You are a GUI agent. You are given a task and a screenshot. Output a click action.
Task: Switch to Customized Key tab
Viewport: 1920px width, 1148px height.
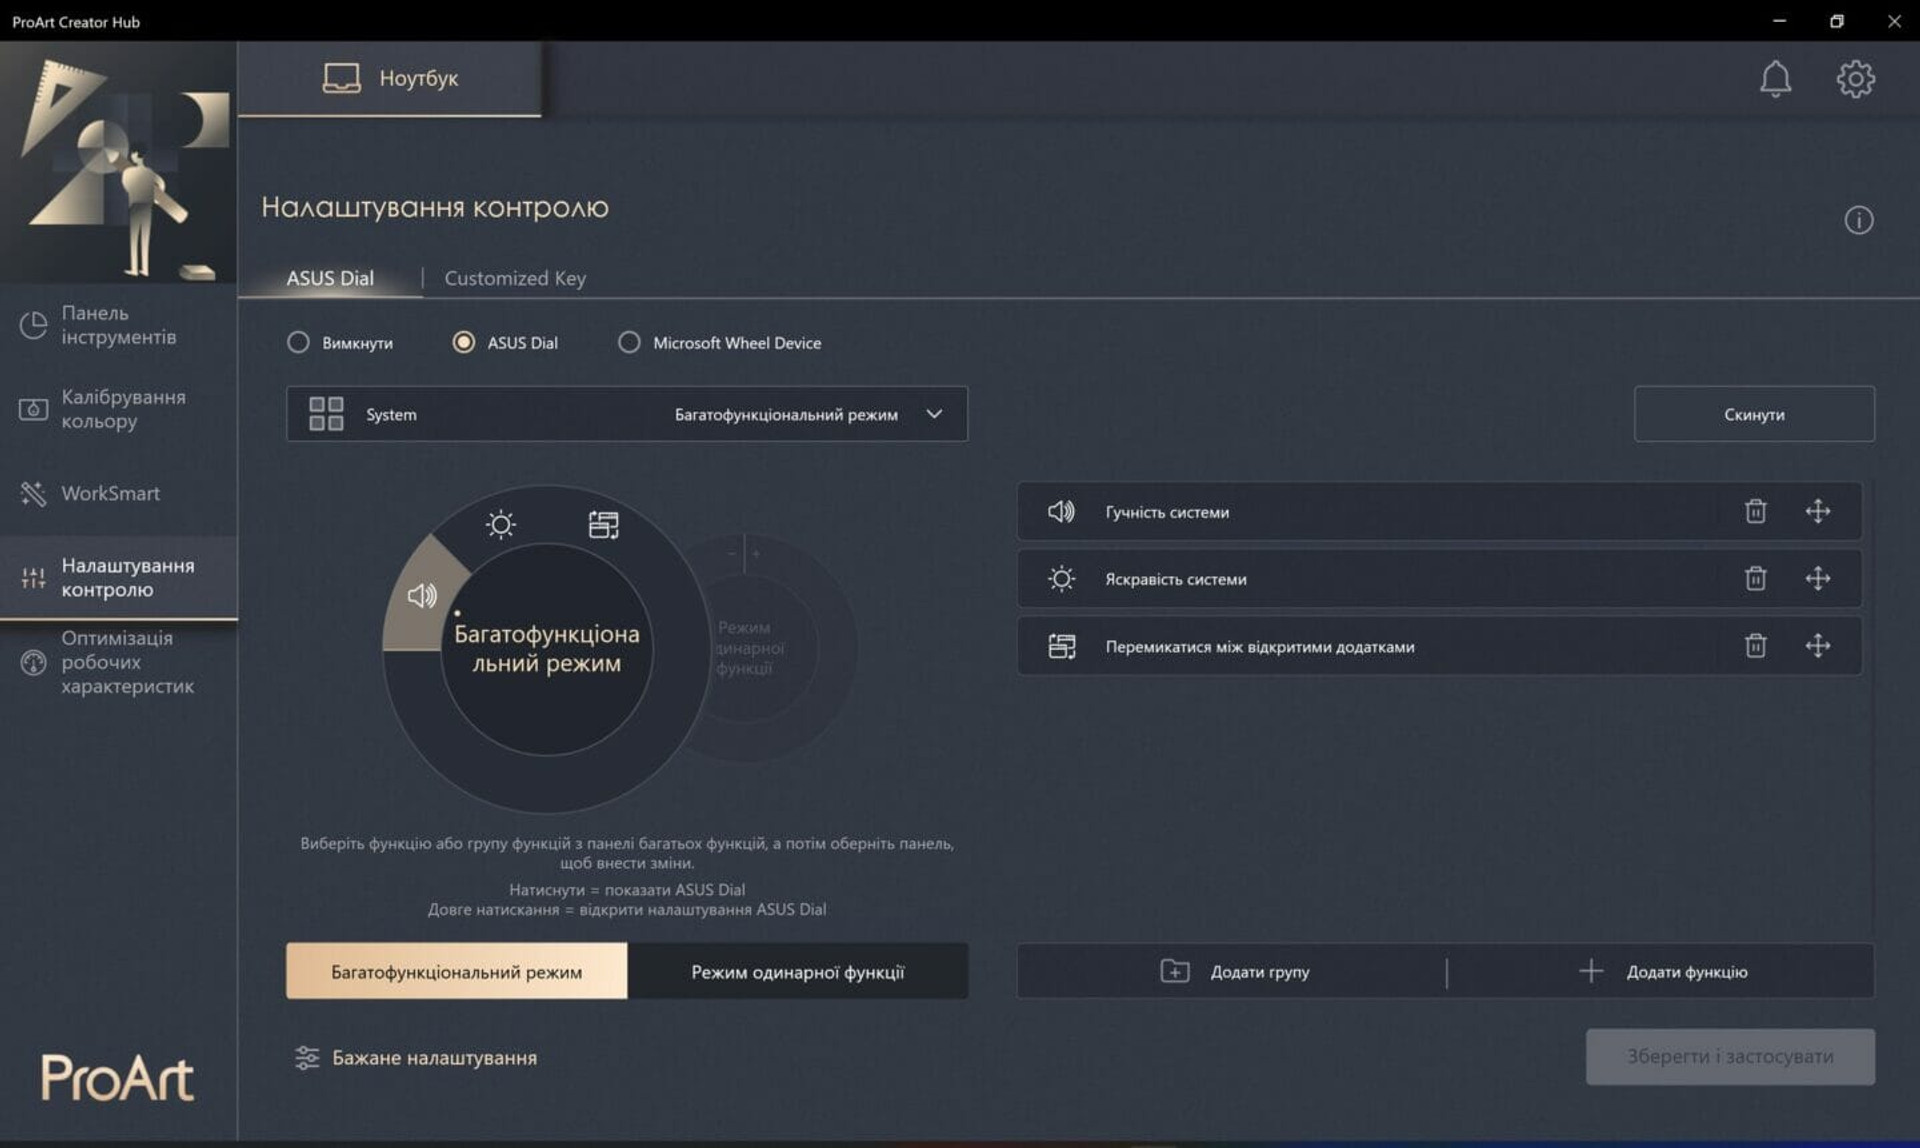coord(515,278)
